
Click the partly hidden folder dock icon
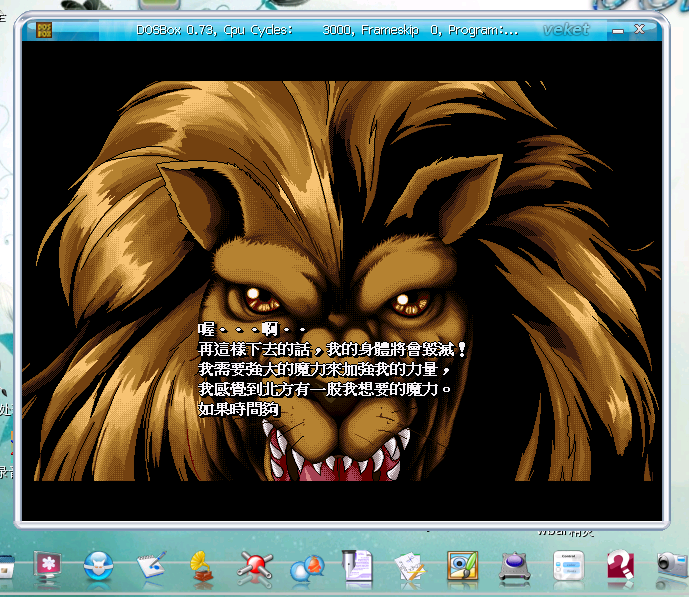(x=7, y=566)
